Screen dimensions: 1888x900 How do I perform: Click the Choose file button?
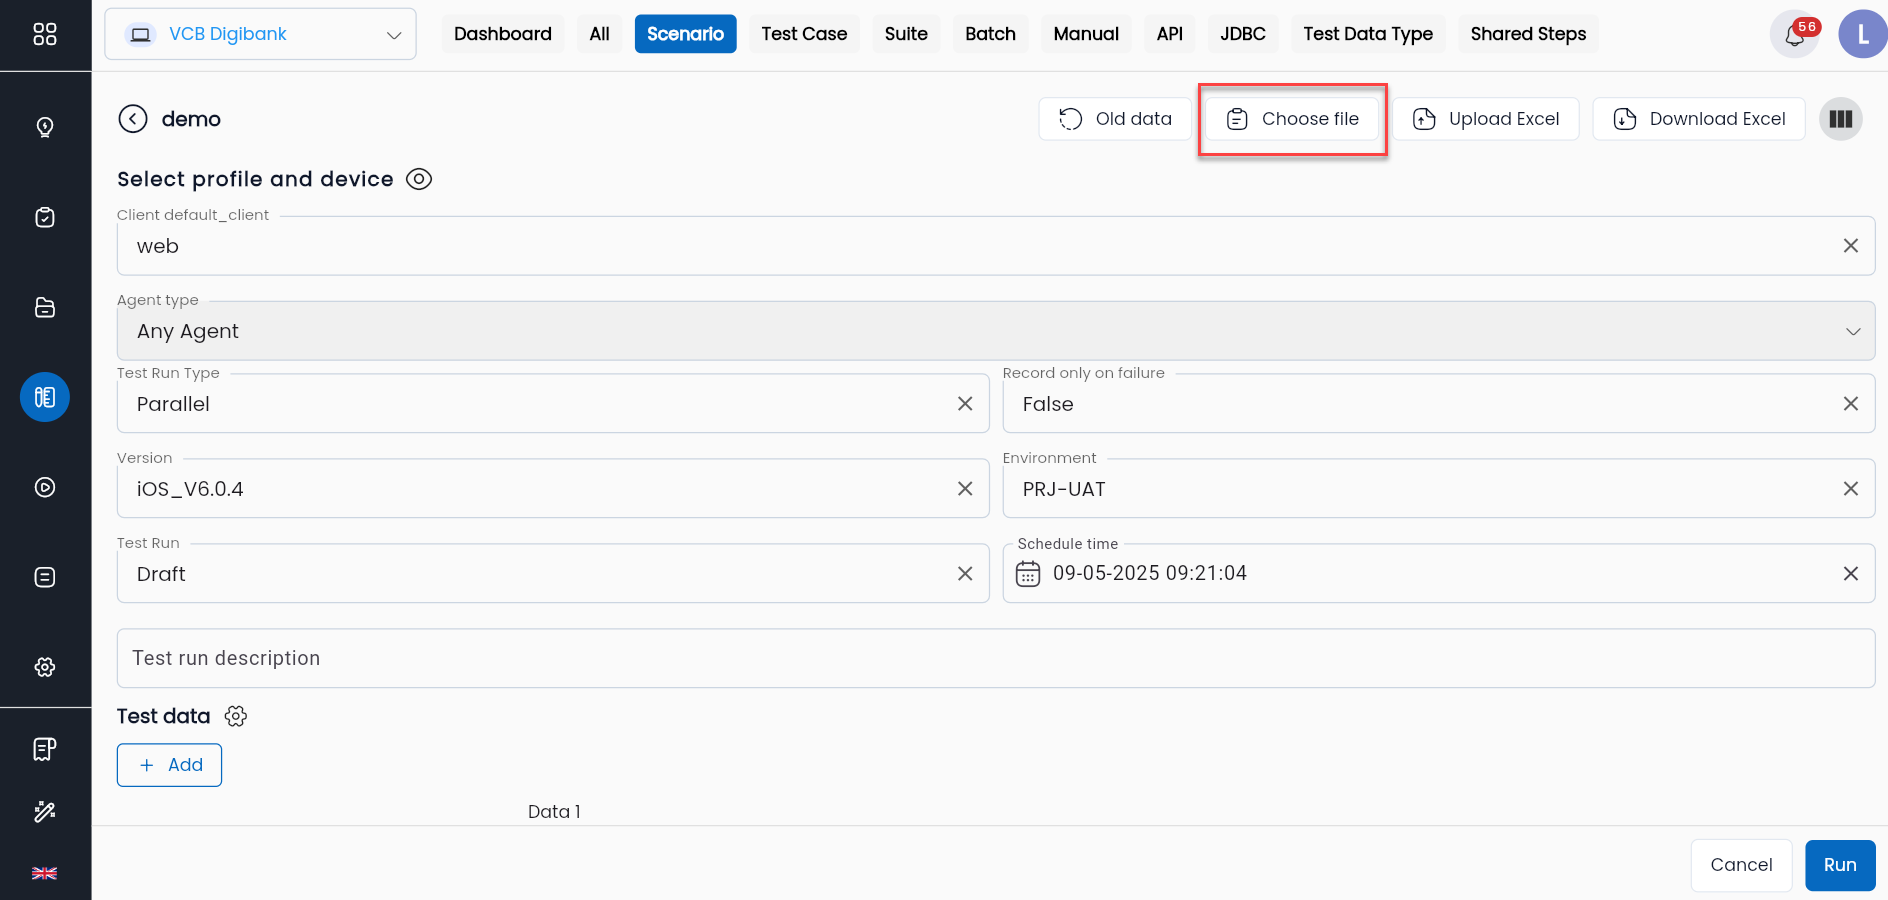(1292, 119)
